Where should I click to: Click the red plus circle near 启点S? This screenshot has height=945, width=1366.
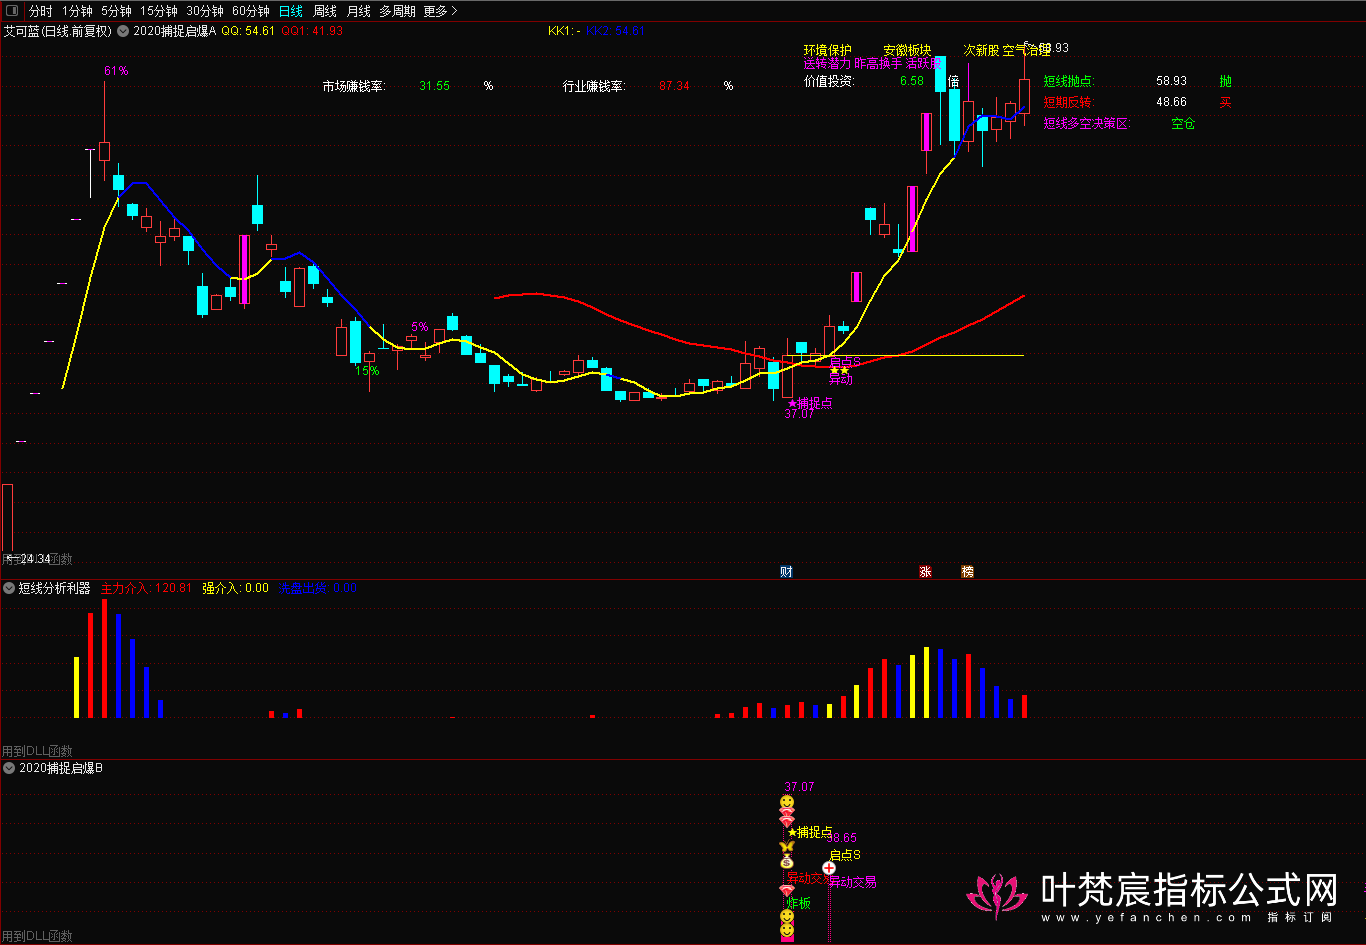click(x=828, y=868)
